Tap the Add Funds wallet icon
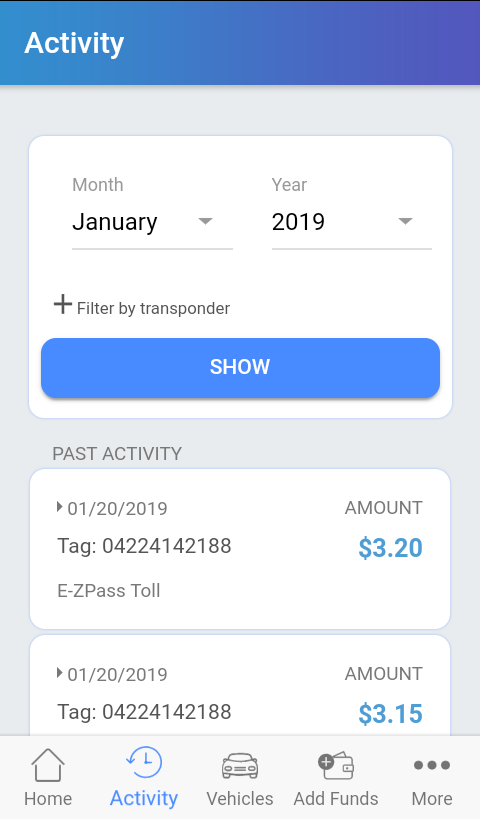Viewport: 480px width, 819px height. click(336, 766)
